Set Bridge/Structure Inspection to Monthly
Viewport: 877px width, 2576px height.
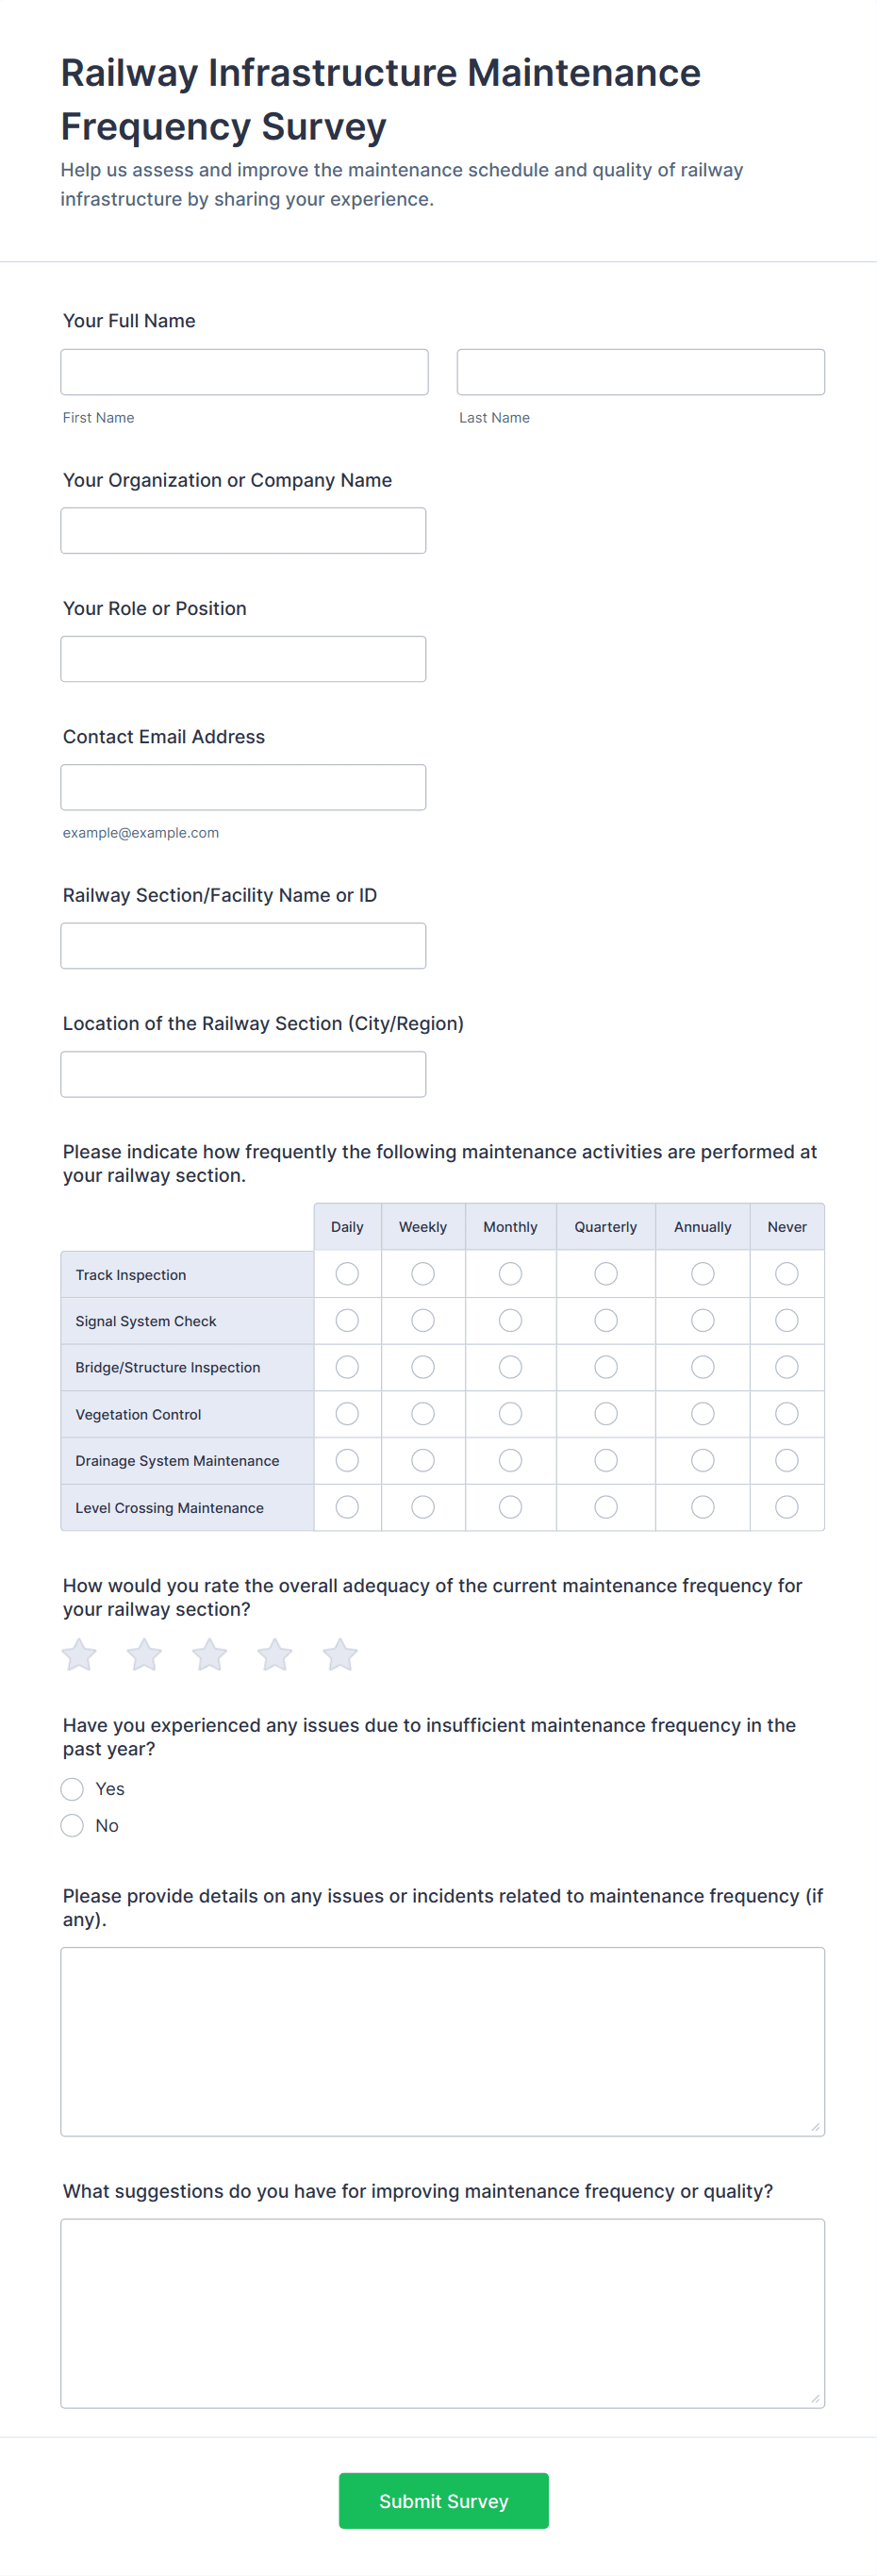pos(510,1367)
